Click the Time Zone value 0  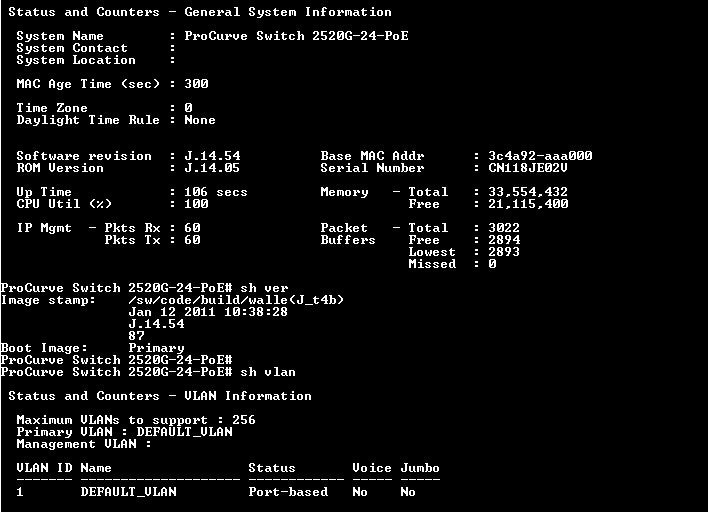click(188, 108)
